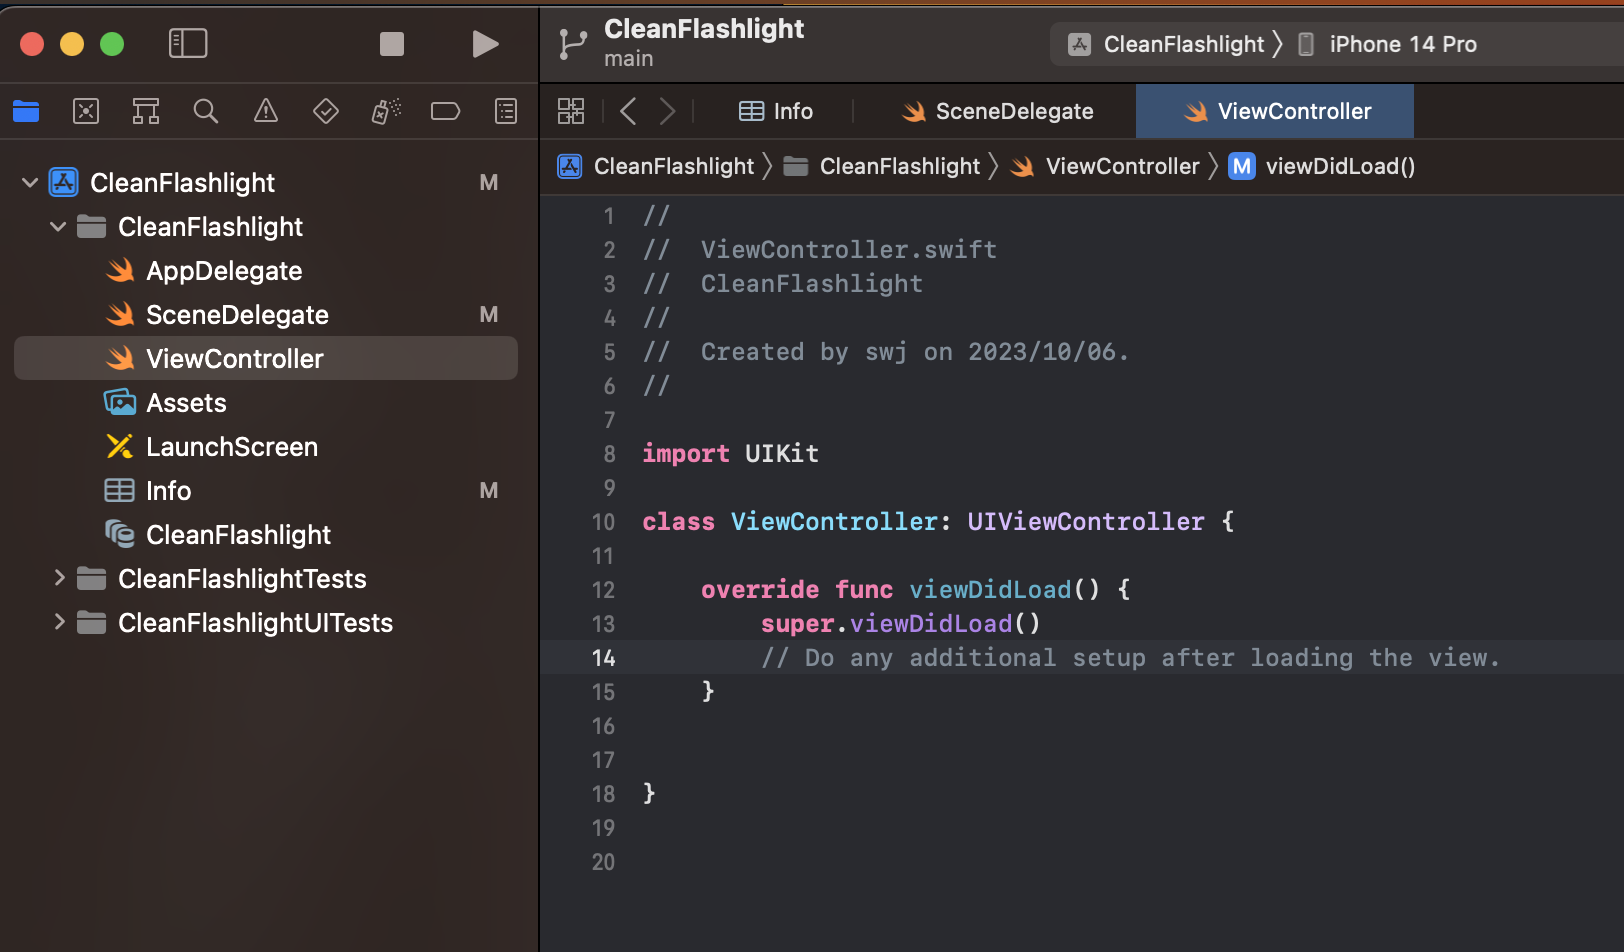The image size is (1624, 952).
Task: Expand the CleanFlashlightUITests folder
Action: (x=58, y=623)
